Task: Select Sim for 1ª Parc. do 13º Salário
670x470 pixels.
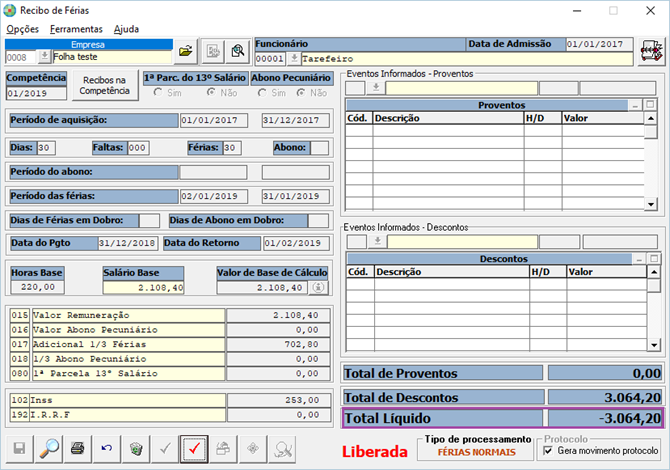Action: tap(159, 92)
